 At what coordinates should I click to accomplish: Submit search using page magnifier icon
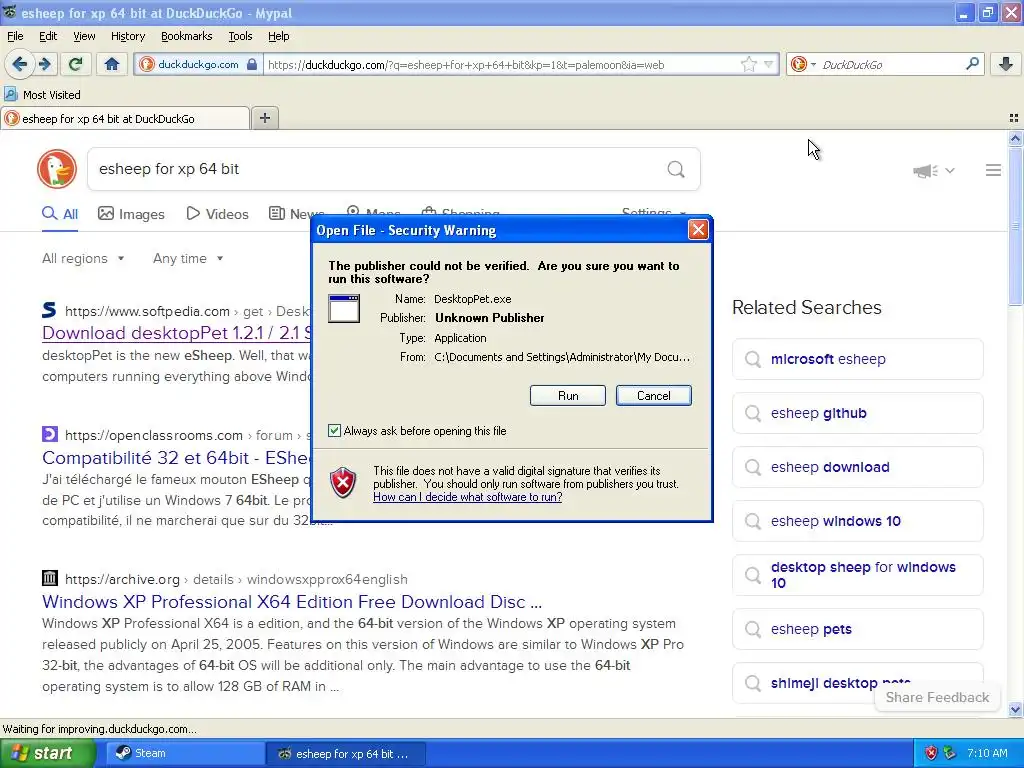point(676,169)
